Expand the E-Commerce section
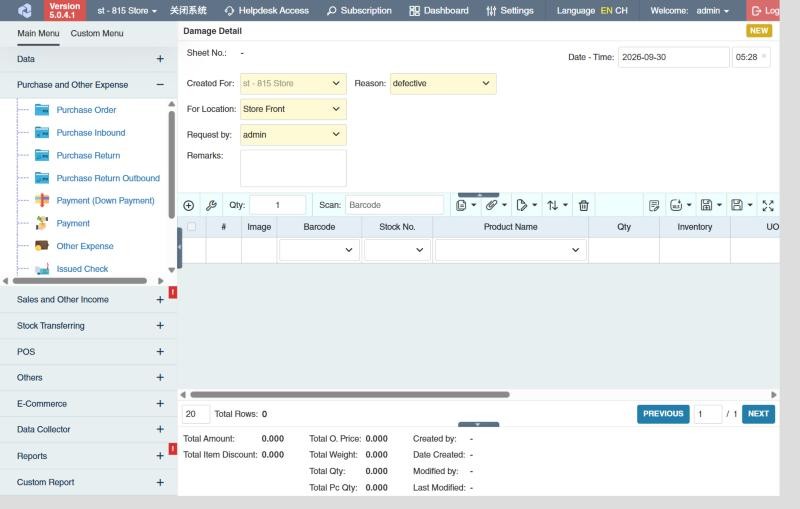 pyautogui.click(x=160, y=403)
